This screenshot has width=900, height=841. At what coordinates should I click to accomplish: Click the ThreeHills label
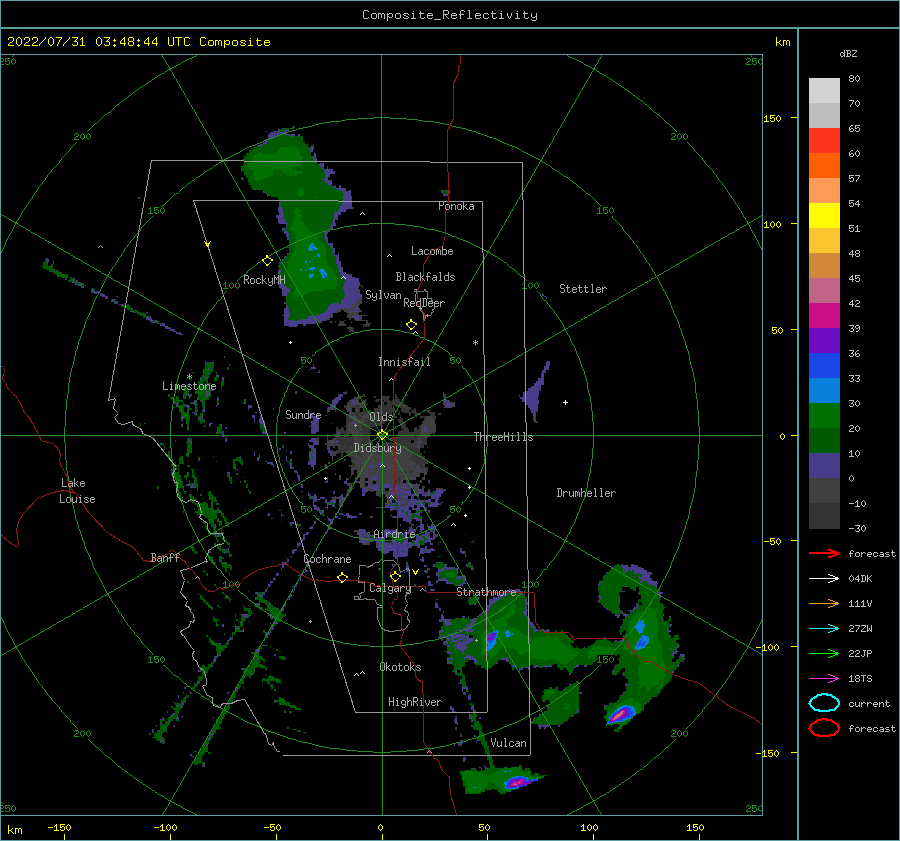pos(503,437)
